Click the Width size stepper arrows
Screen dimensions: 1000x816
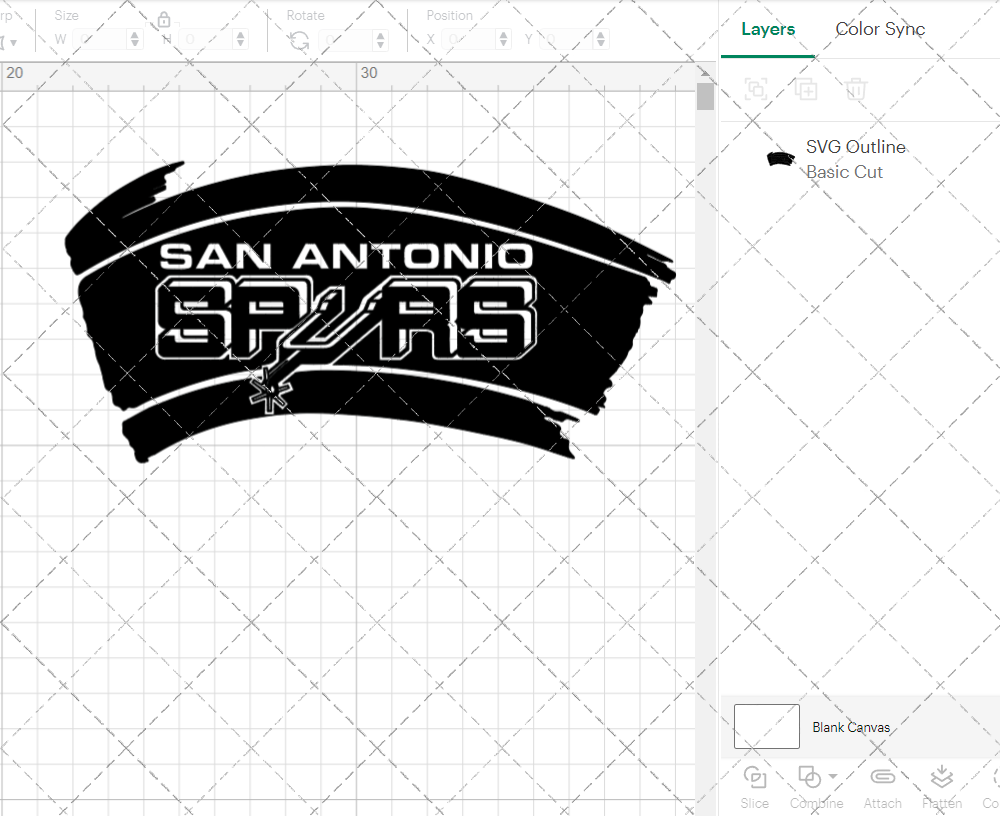click(x=135, y=40)
